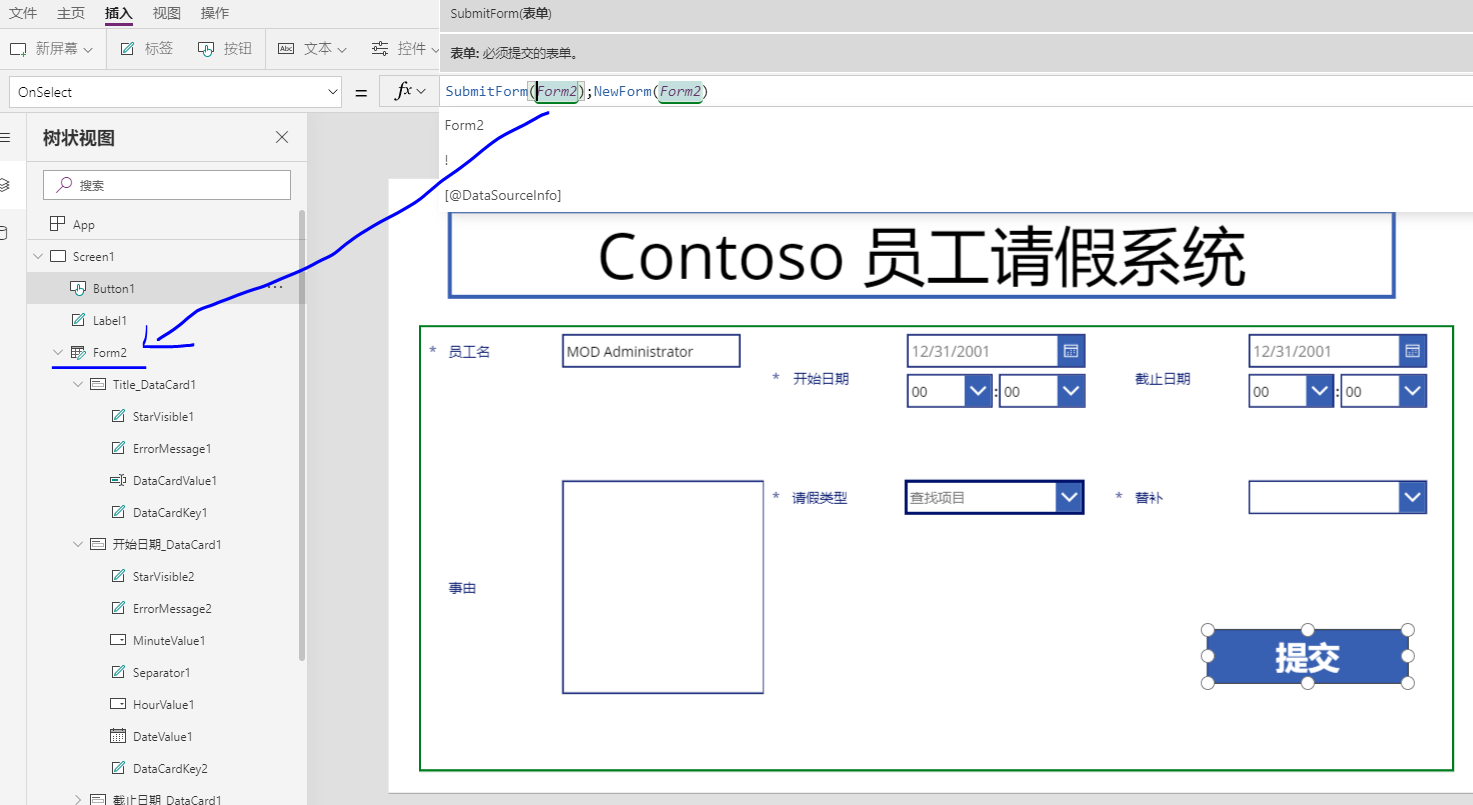This screenshot has width=1473, height=805.
Task: Click the 截止日期 date input field
Action: 1324,351
